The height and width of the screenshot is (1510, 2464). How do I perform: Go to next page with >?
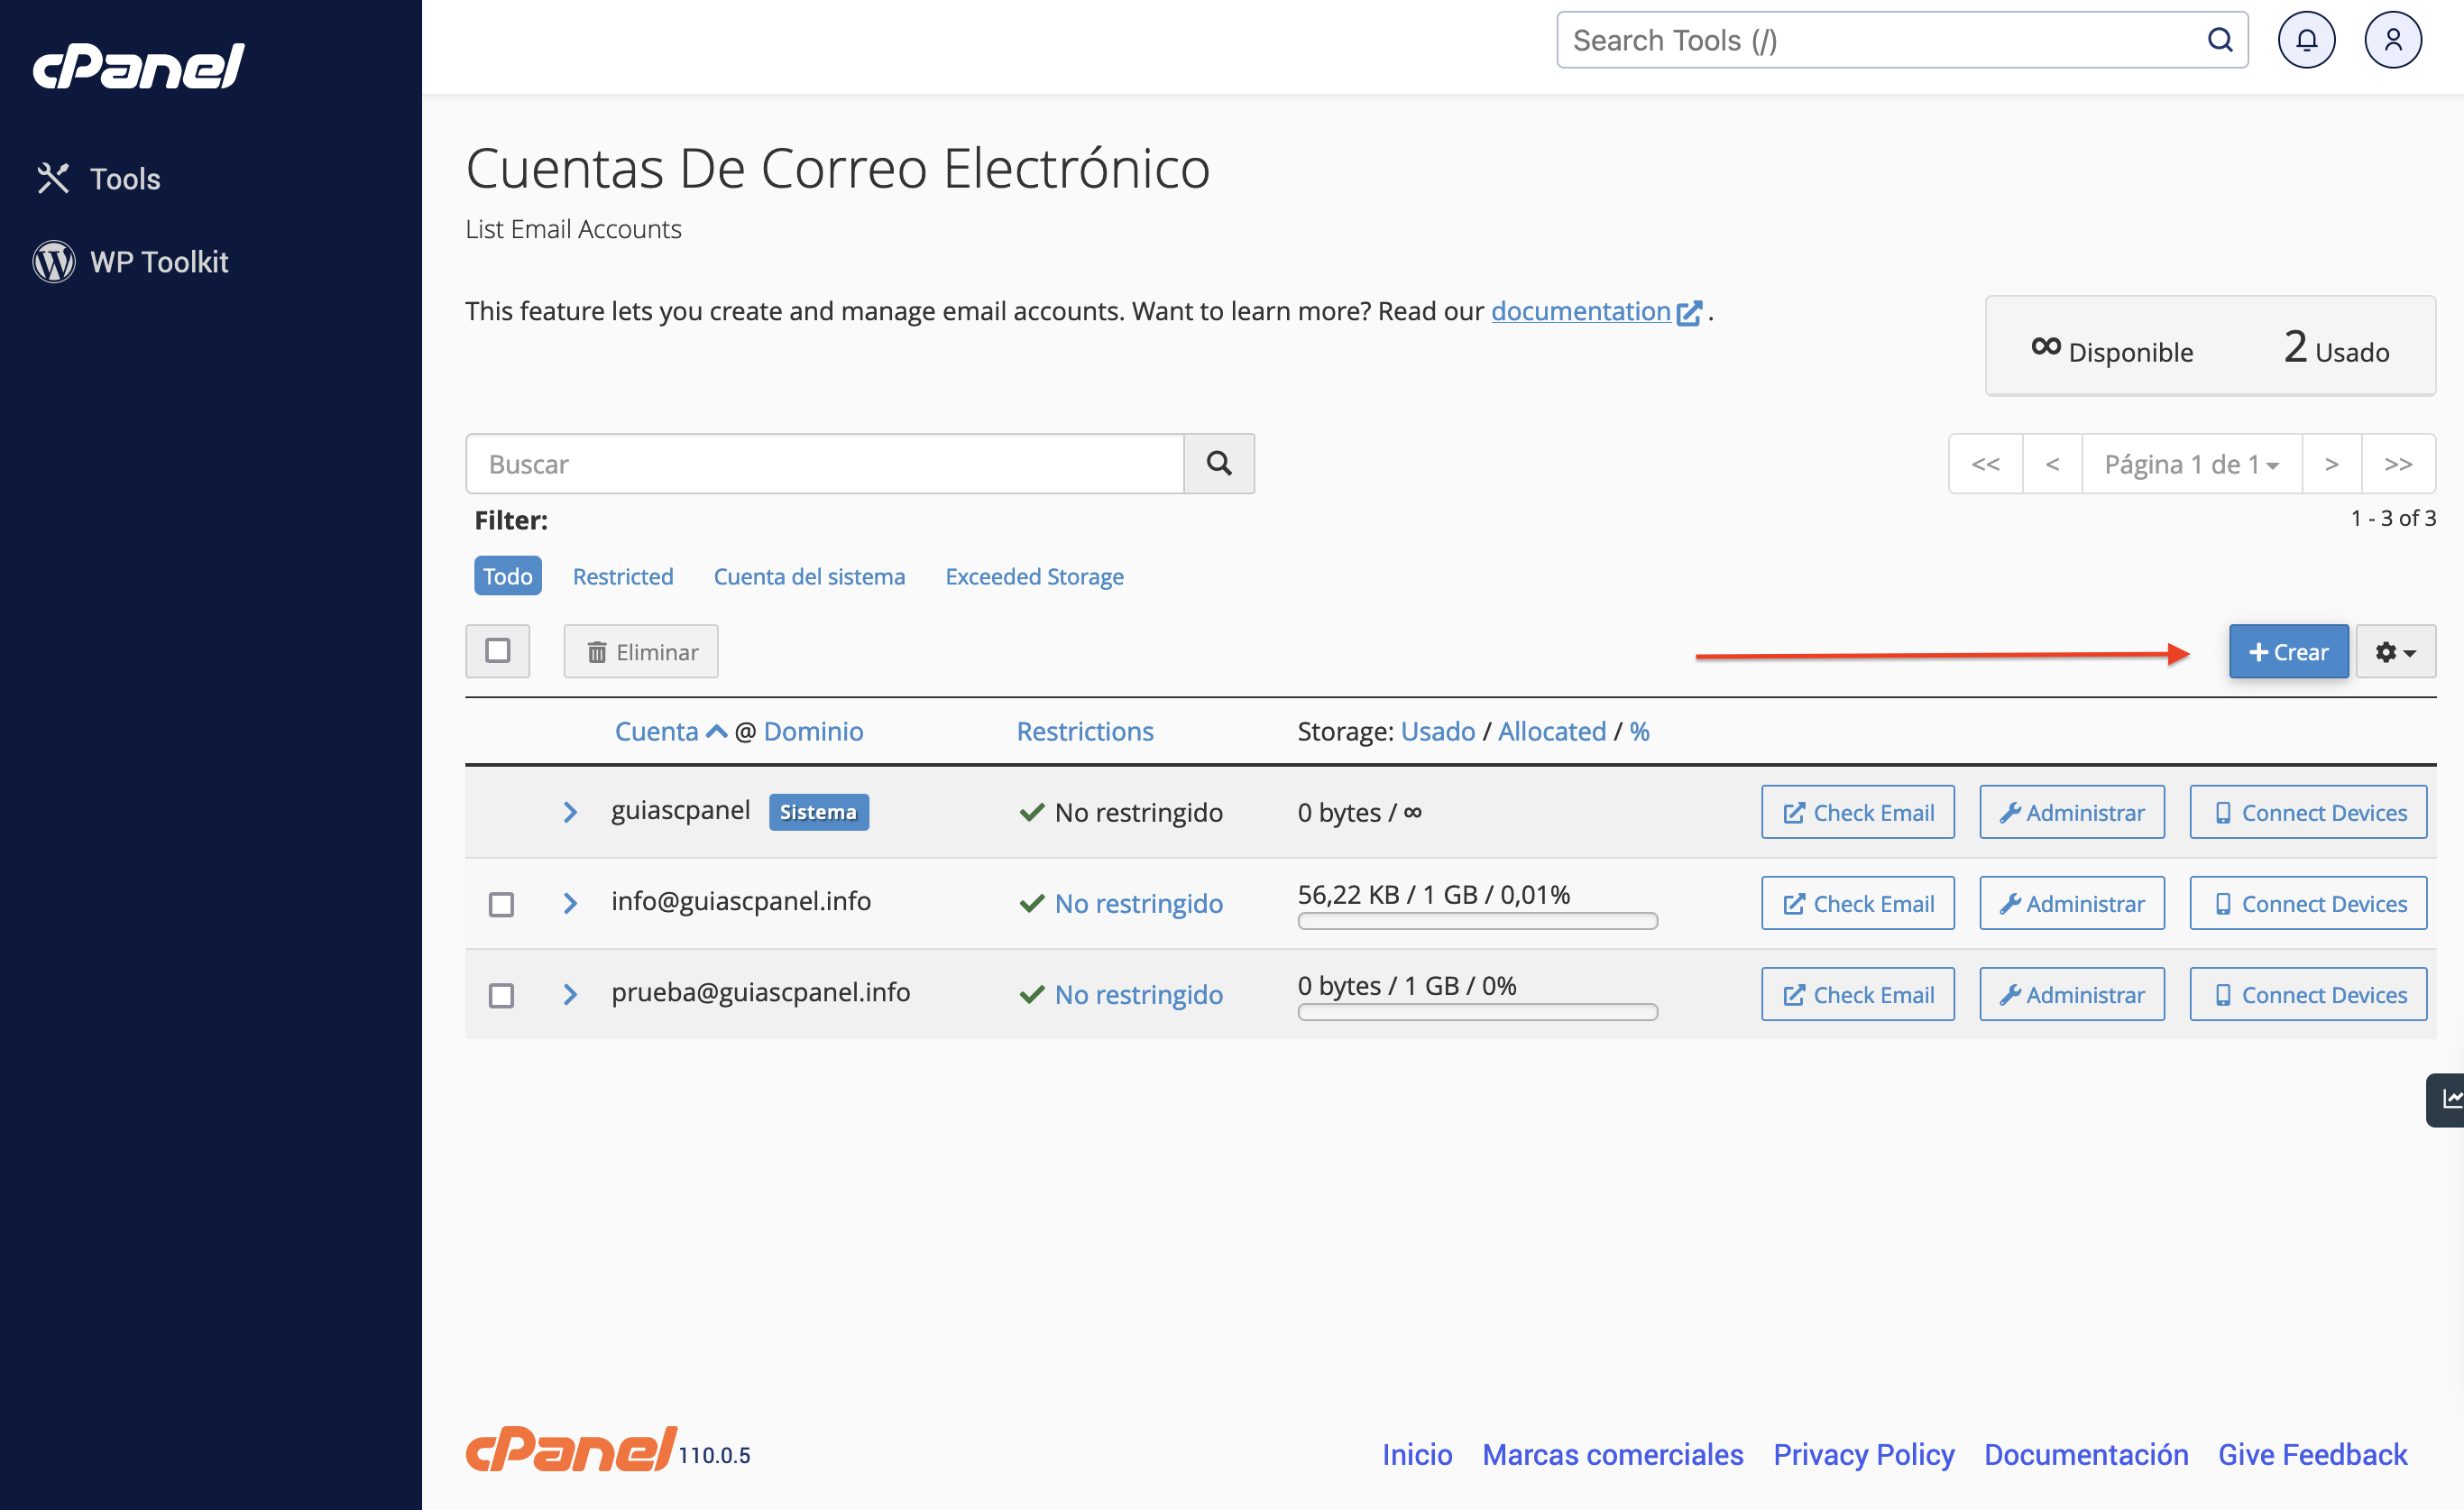[2331, 464]
